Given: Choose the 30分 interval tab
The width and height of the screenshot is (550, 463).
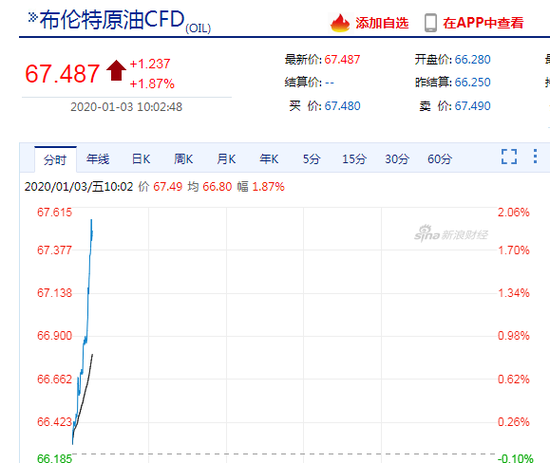Looking at the screenshot, I should pos(397,159).
